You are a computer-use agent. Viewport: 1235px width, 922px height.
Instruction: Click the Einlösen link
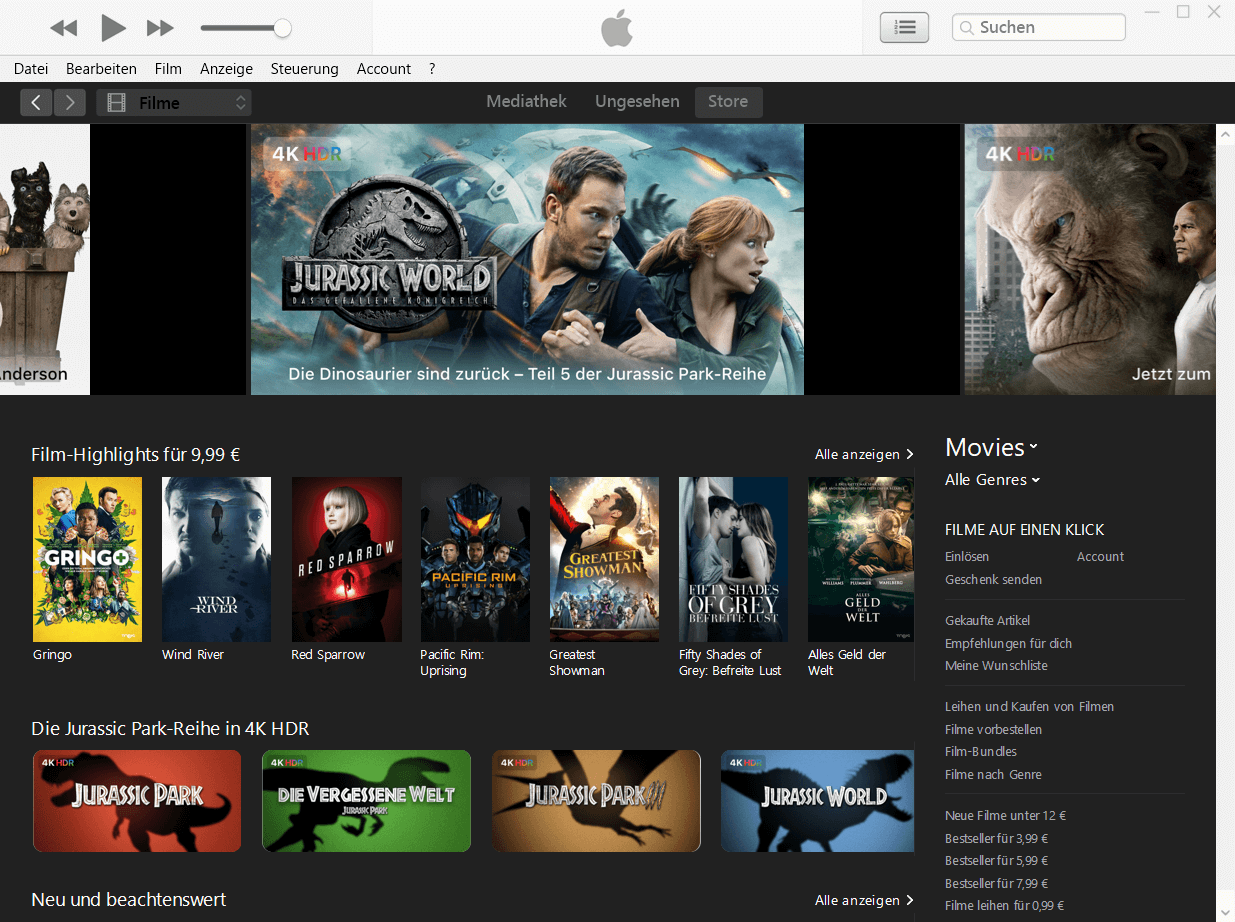pos(967,557)
